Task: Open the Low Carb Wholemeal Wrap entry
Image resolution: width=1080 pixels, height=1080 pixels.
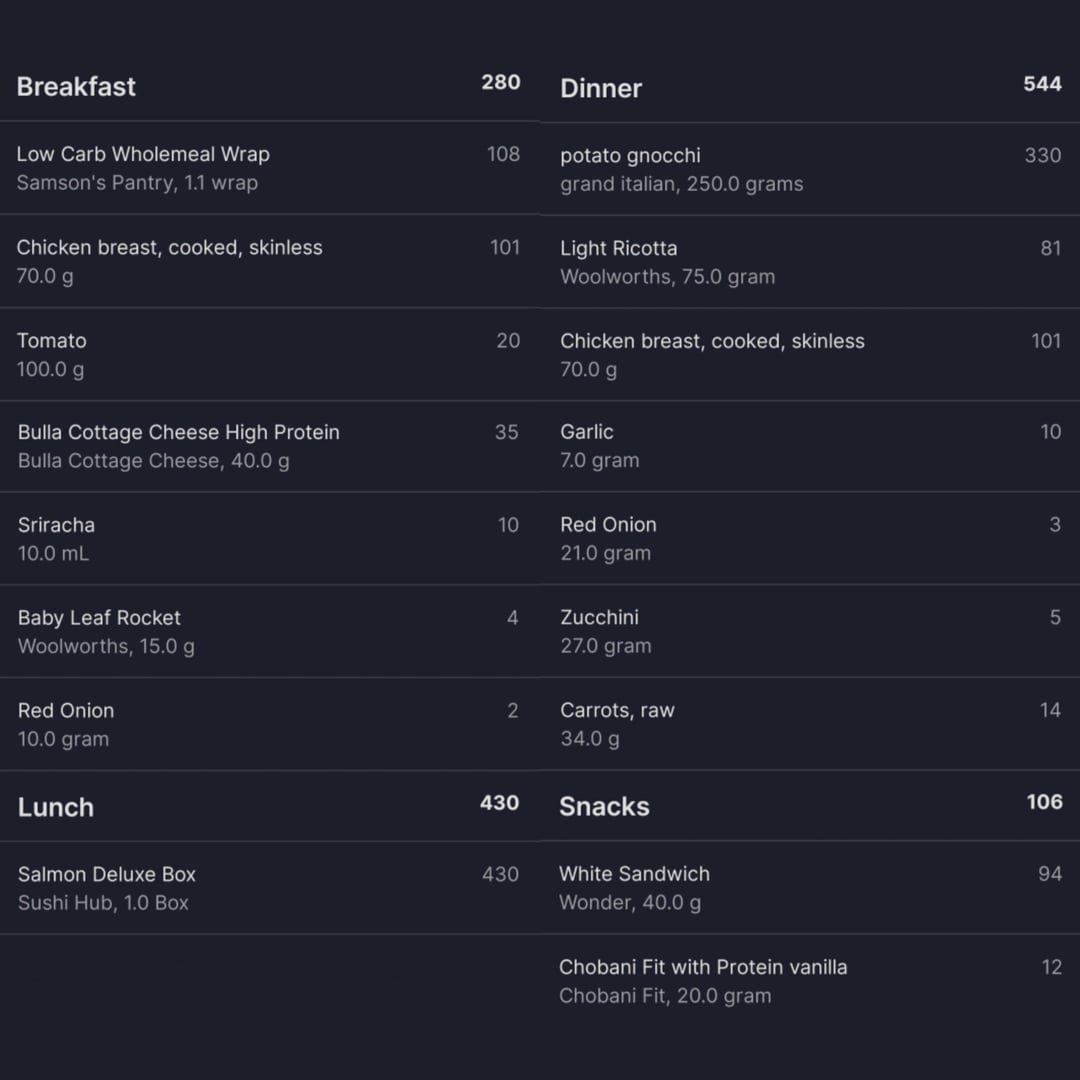Action: (269, 168)
